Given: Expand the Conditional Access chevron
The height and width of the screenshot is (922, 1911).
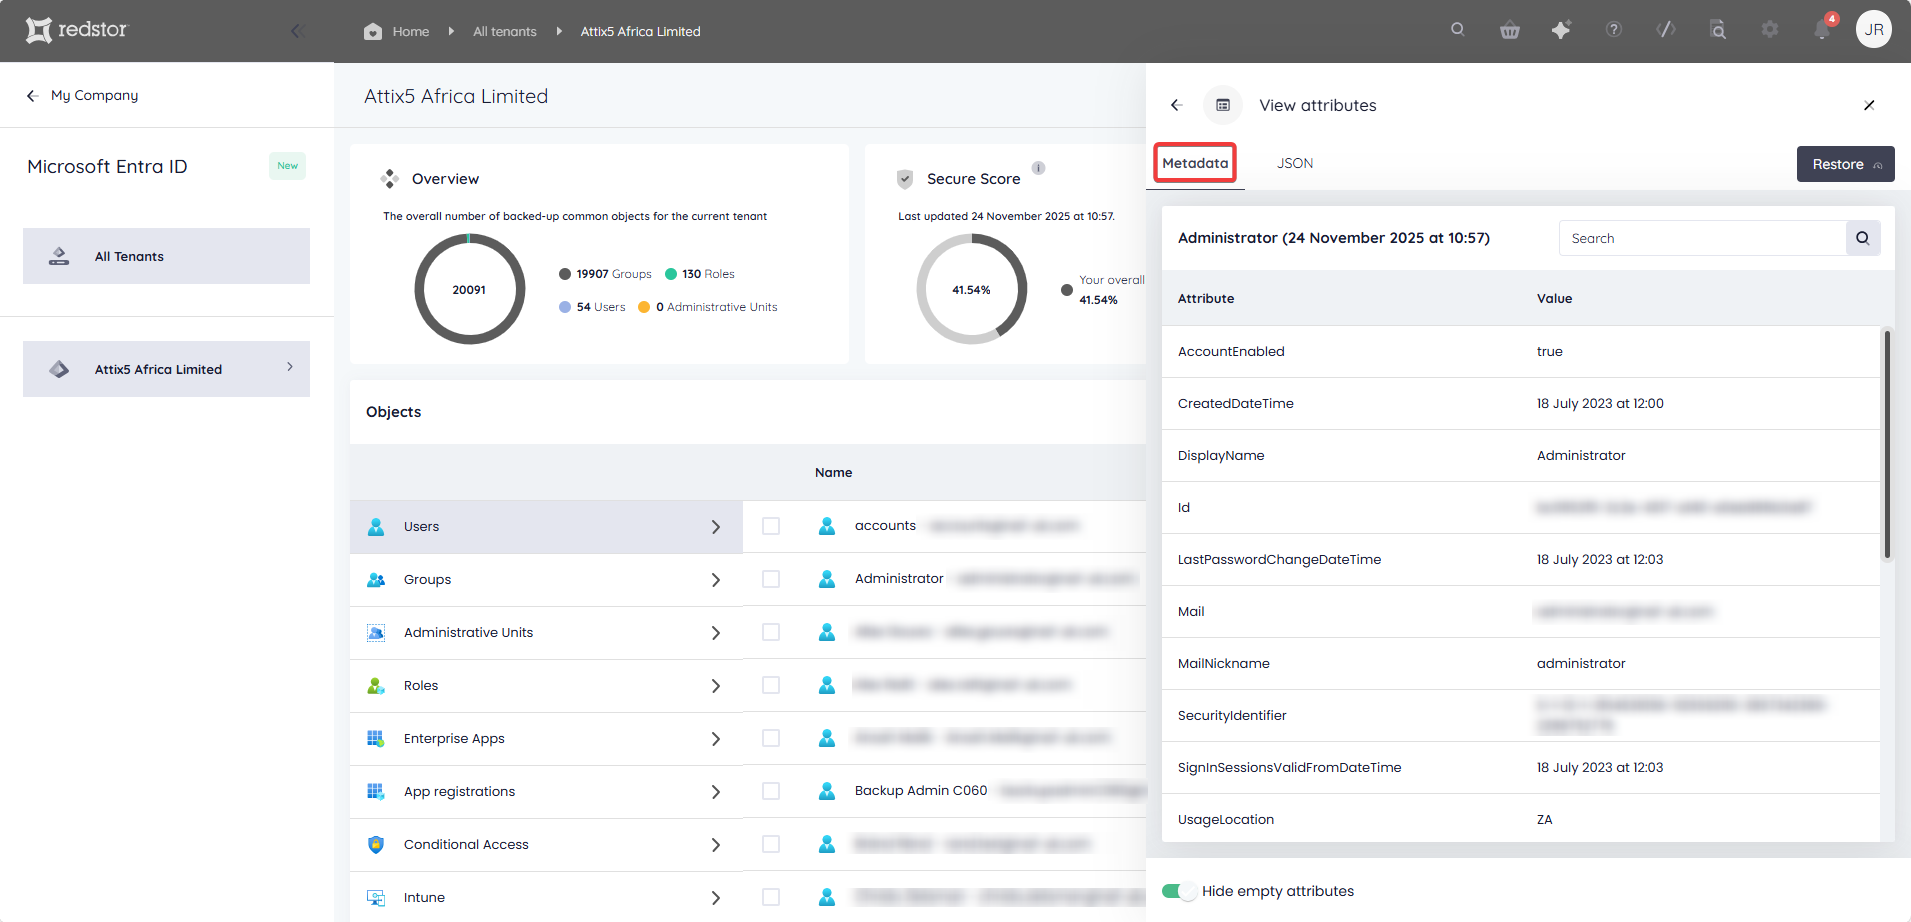Looking at the screenshot, I should [x=716, y=845].
